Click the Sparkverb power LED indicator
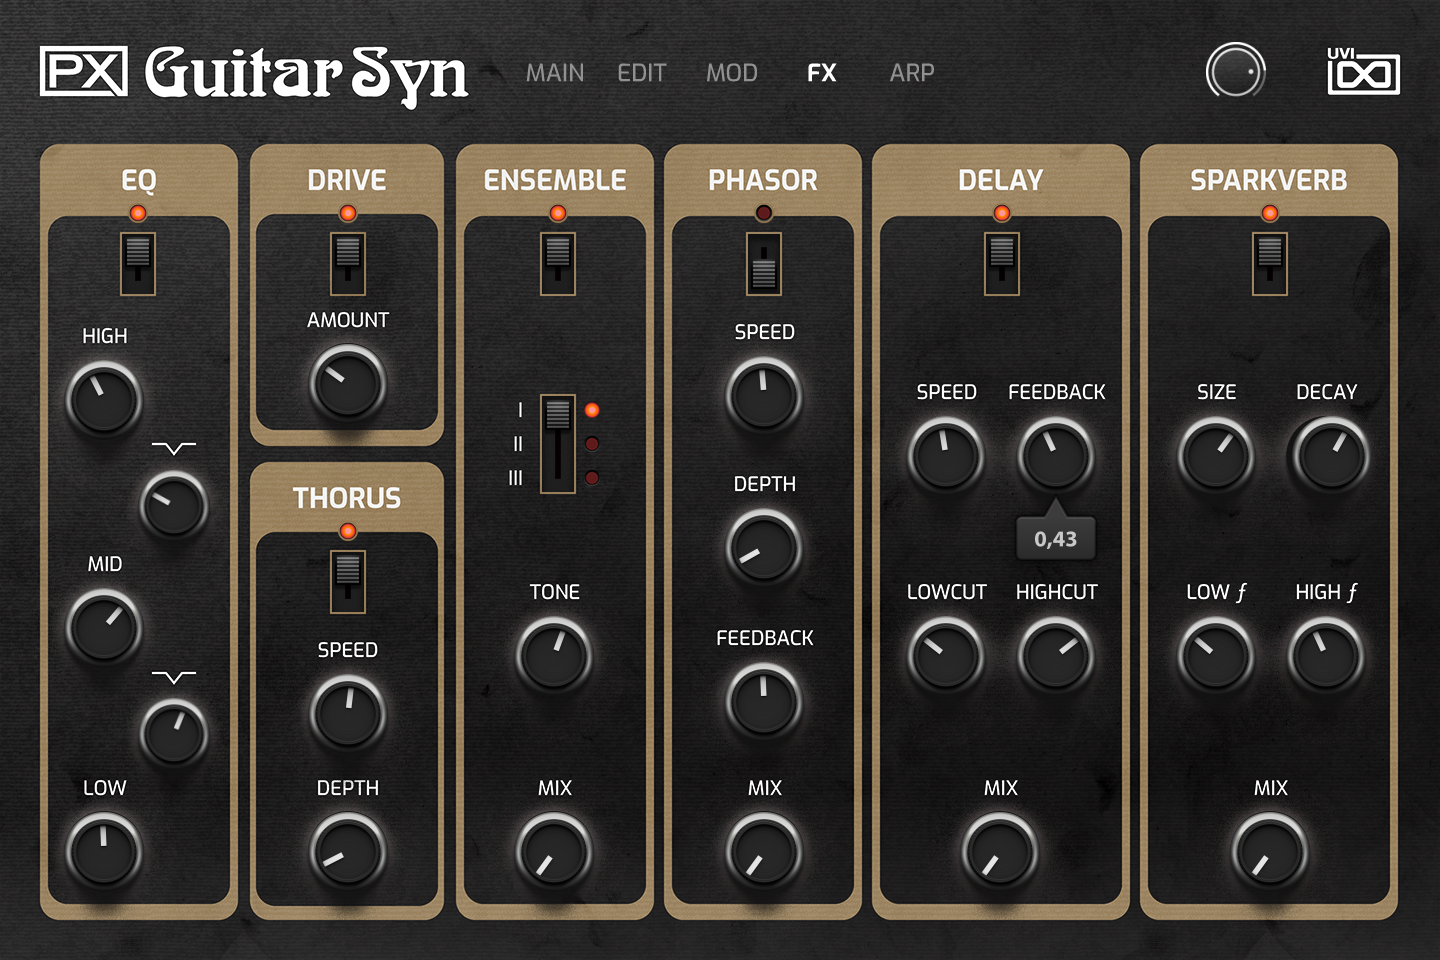 coord(1270,213)
